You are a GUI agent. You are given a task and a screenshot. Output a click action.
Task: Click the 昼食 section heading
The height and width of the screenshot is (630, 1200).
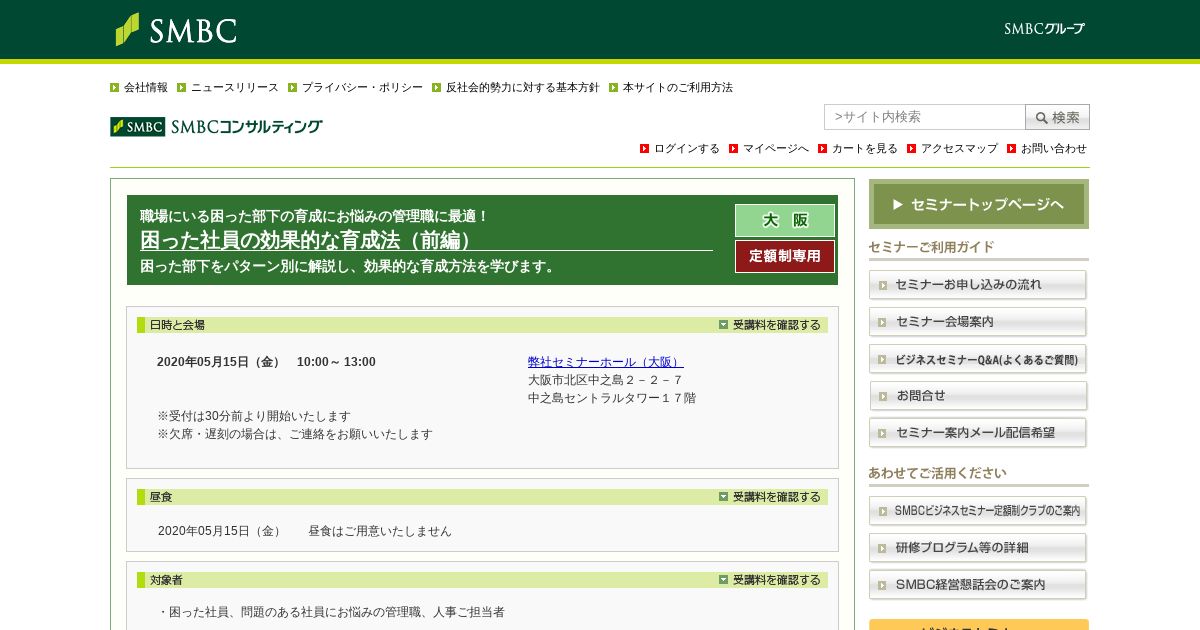click(x=161, y=497)
